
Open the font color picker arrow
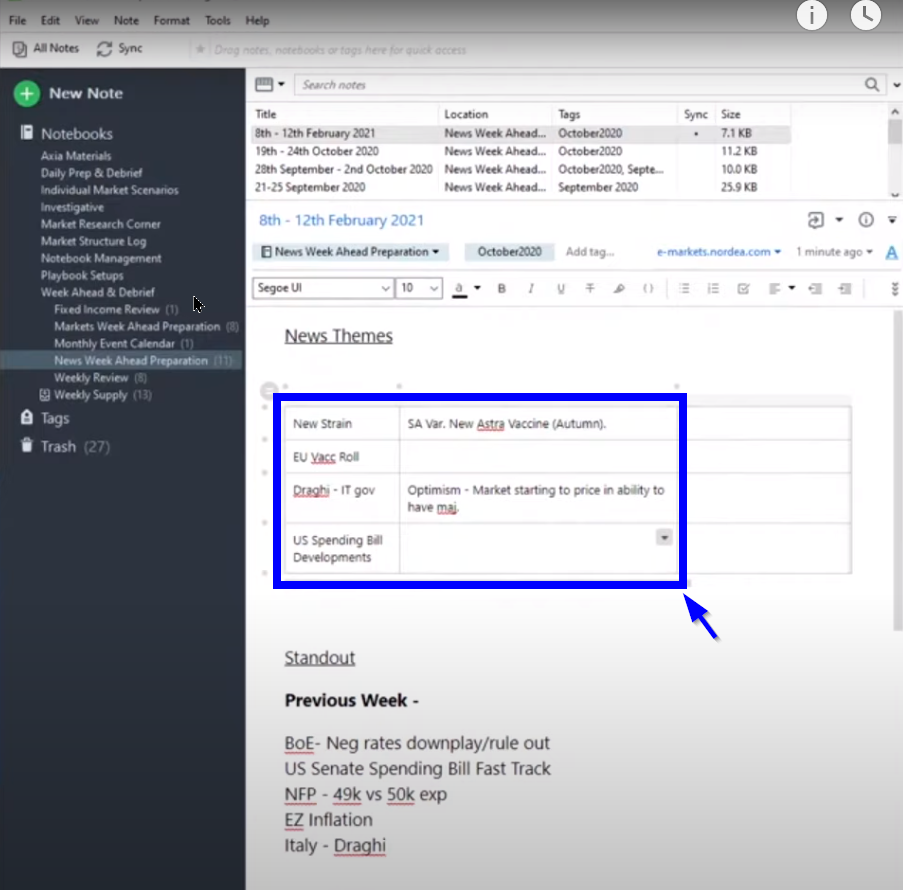[x=477, y=288]
